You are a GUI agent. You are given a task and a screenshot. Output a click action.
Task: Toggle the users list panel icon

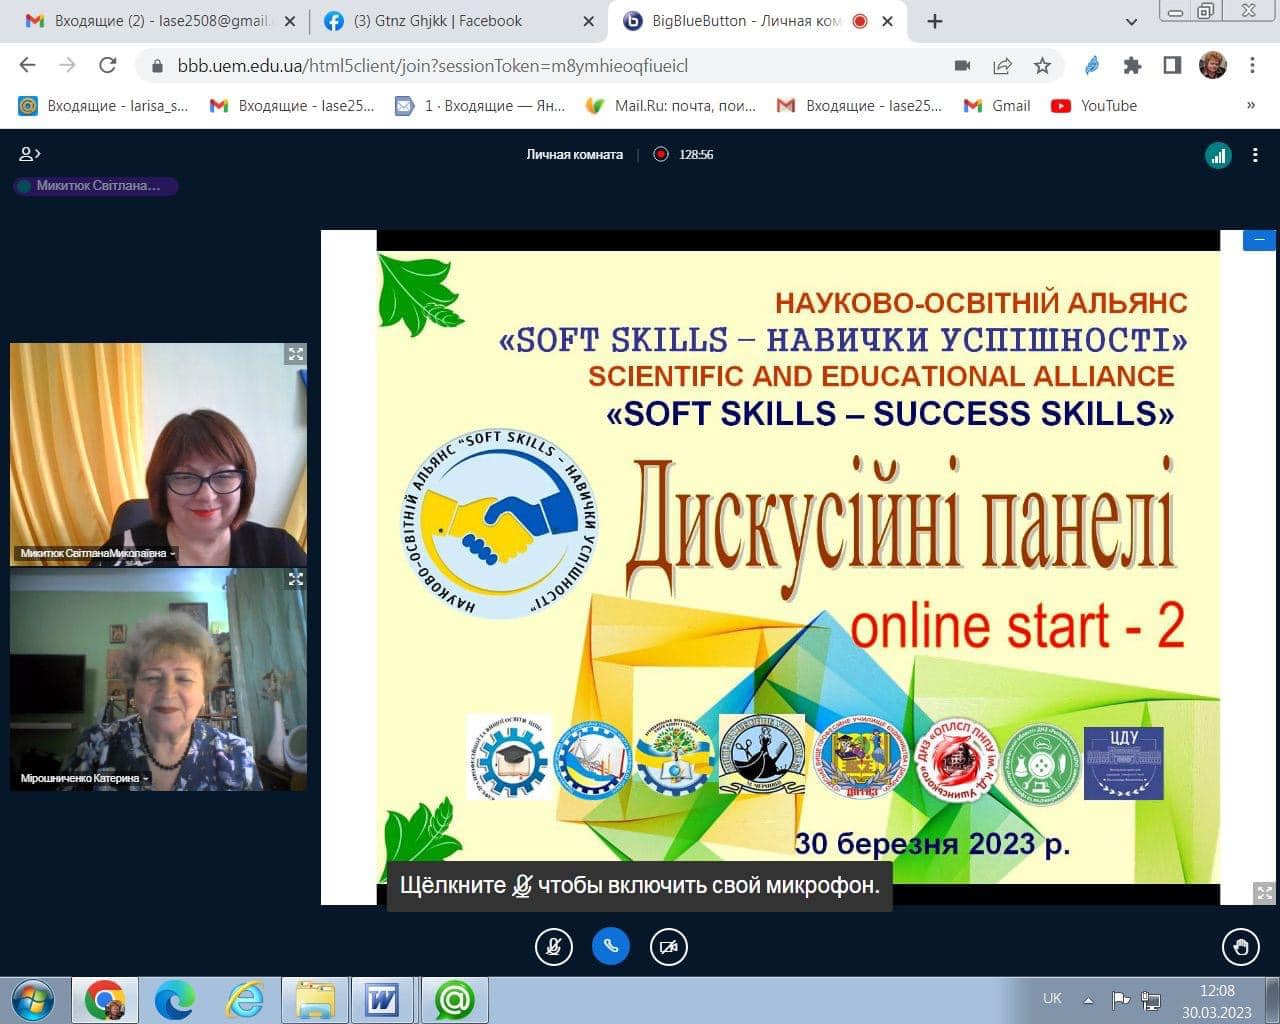click(30, 154)
